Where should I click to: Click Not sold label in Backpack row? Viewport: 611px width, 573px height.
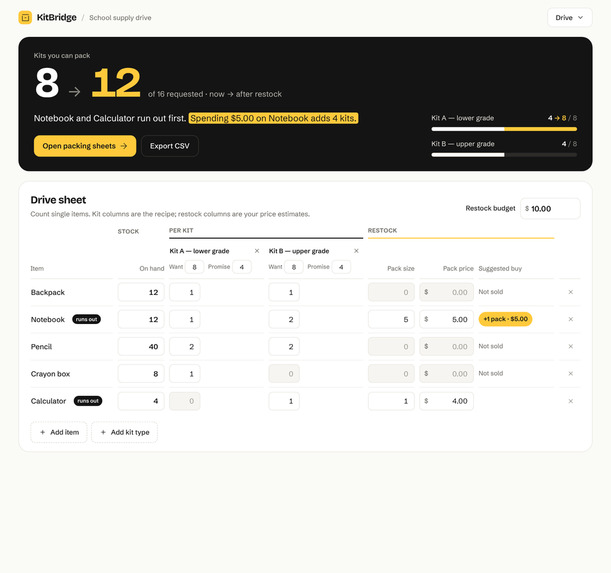coord(491,292)
